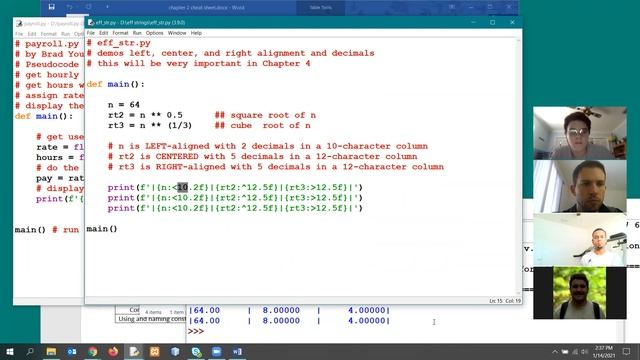This screenshot has width=640, height=360.
Task: Open the Edit menu in eff_str.py window
Action: (x=104, y=33)
